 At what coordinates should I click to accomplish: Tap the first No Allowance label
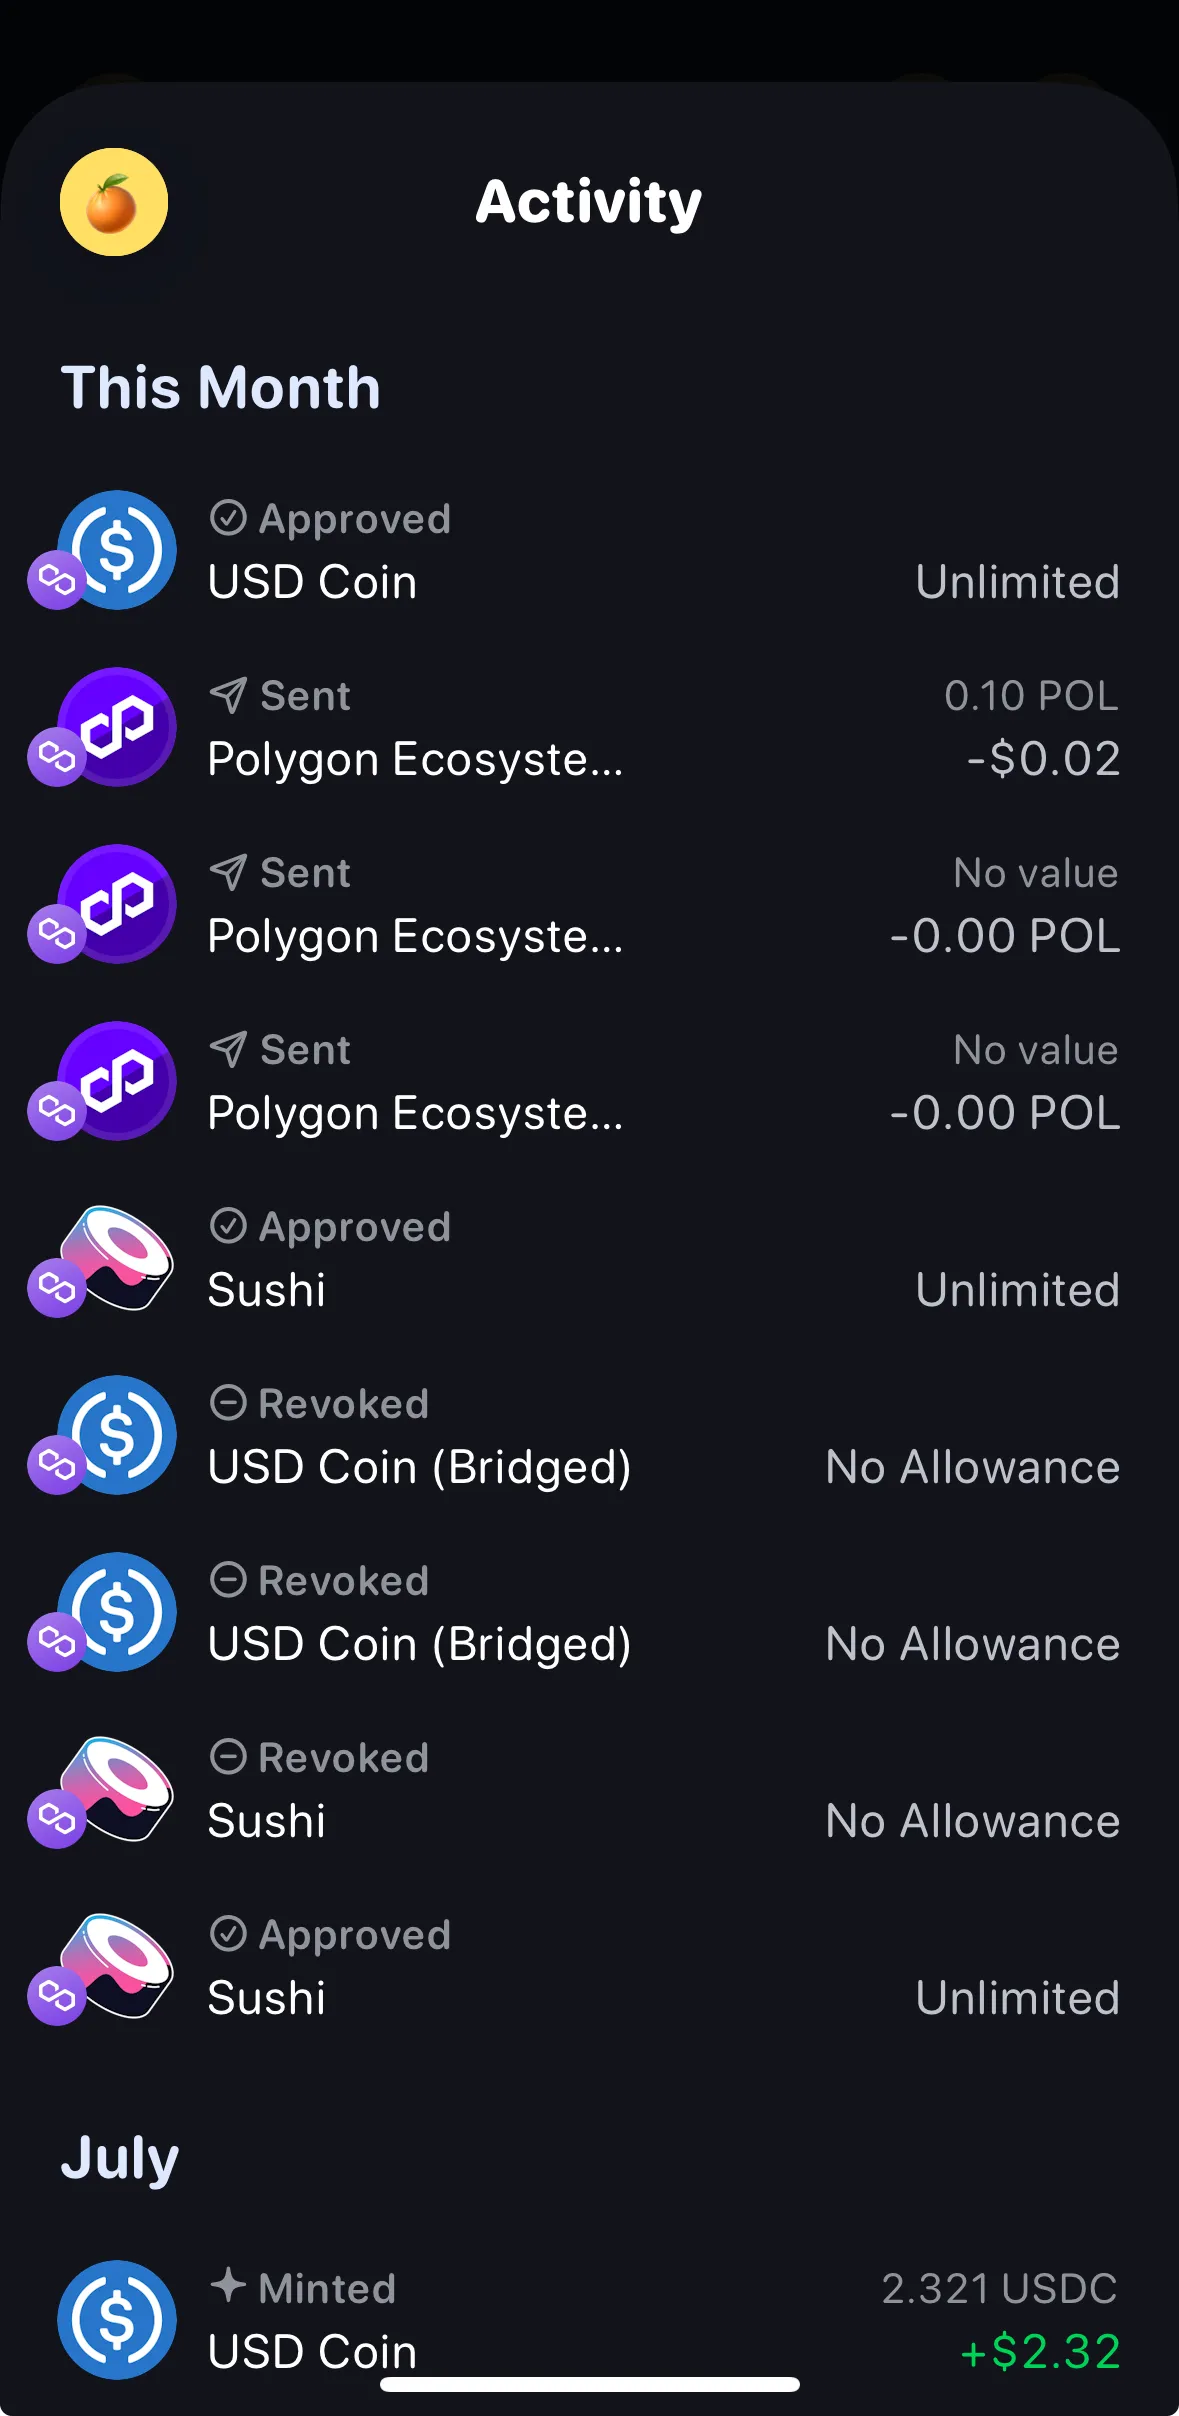(972, 1467)
